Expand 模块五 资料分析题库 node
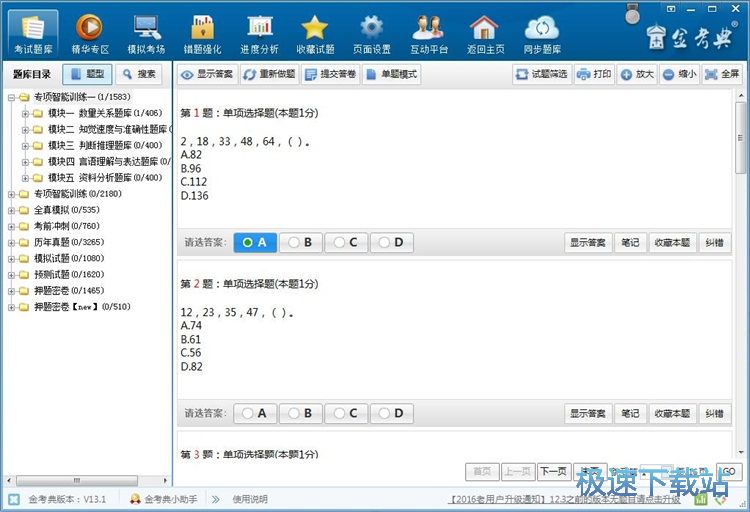 coord(26,178)
